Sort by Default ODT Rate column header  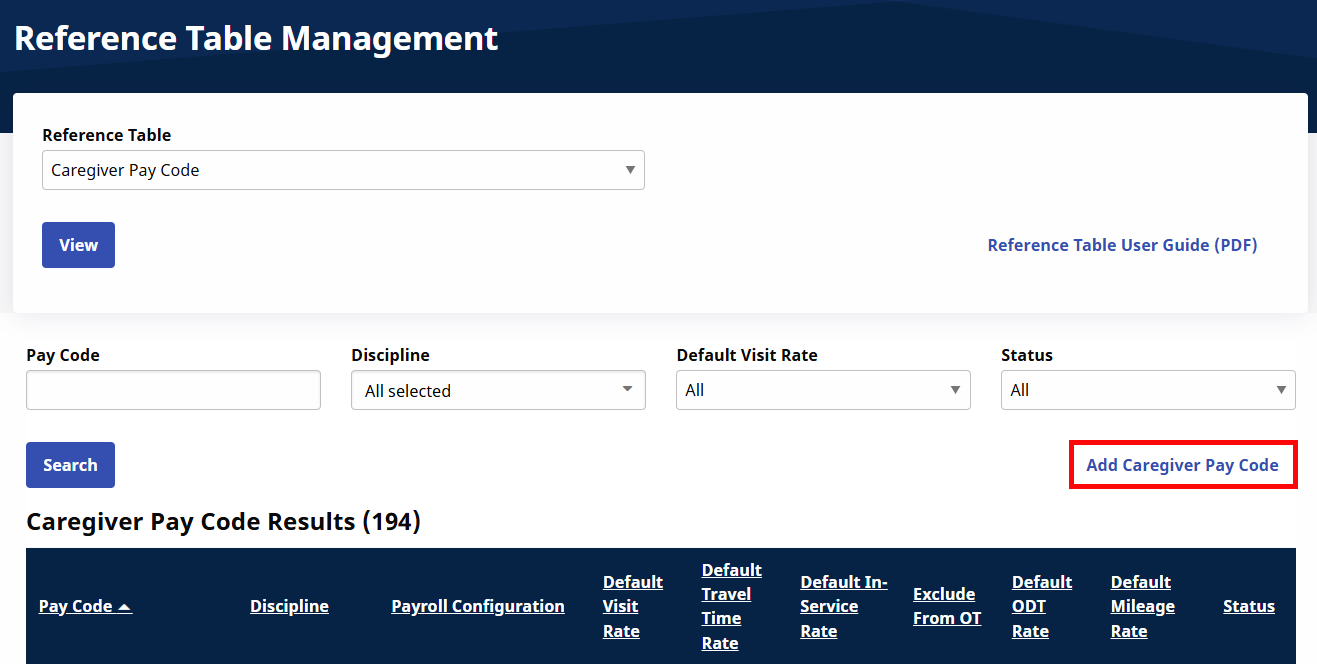coord(1042,606)
